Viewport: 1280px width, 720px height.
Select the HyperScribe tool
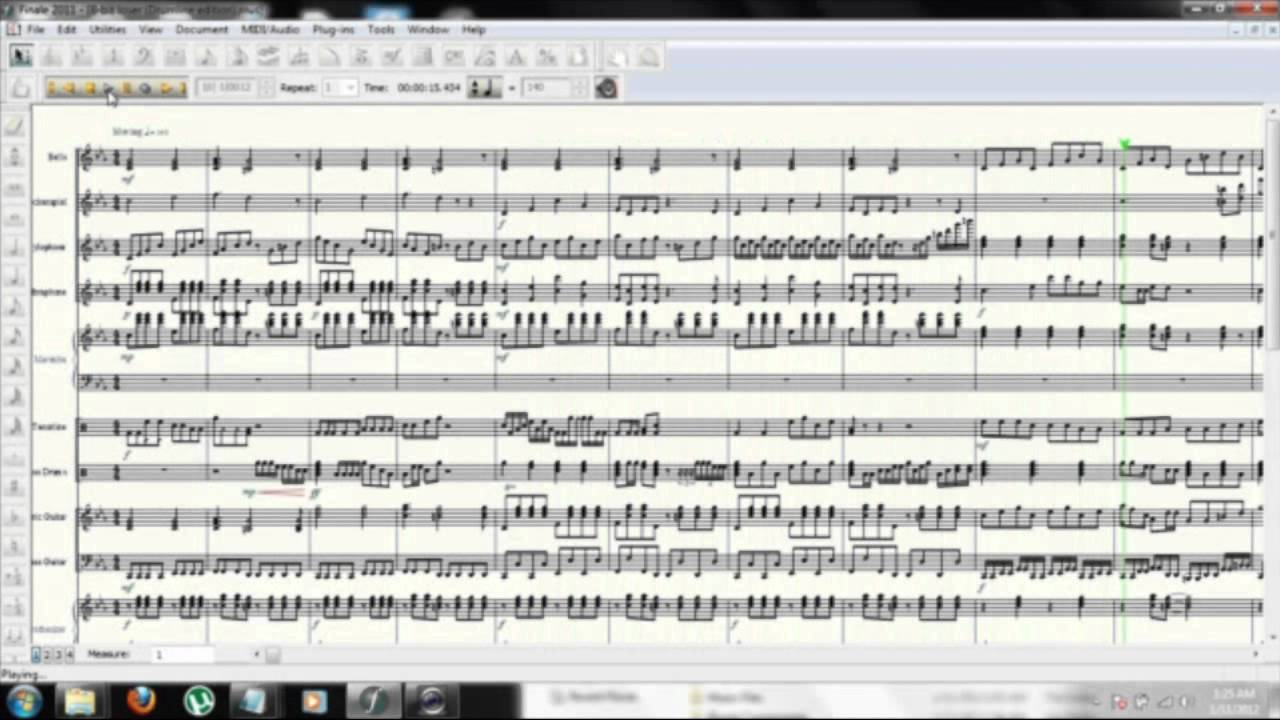268,57
